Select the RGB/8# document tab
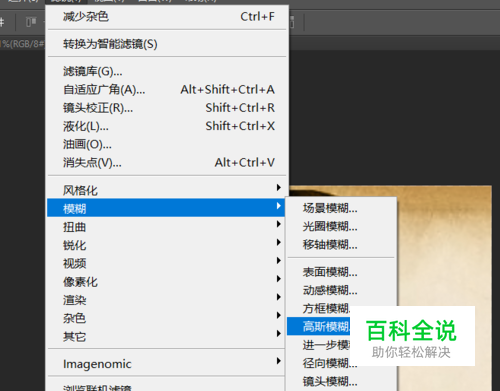500x391 pixels. point(22,44)
